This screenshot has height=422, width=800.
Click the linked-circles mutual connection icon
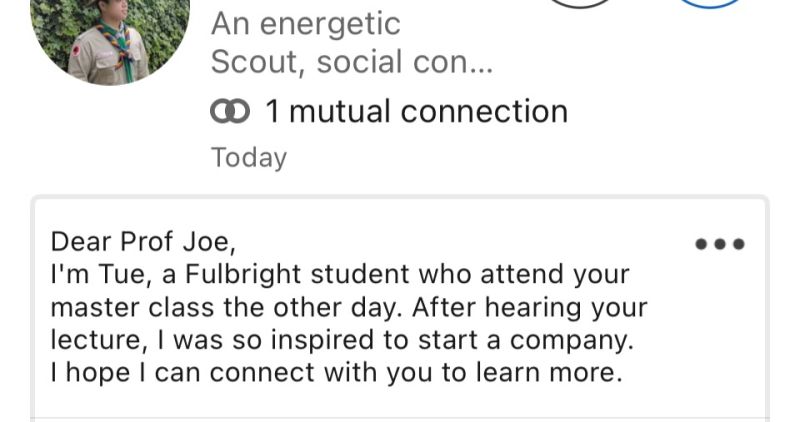(230, 112)
